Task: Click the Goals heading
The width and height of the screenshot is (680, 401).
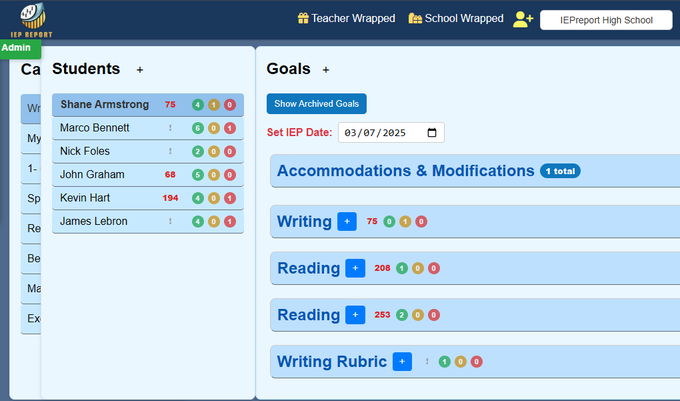Action: 288,68
